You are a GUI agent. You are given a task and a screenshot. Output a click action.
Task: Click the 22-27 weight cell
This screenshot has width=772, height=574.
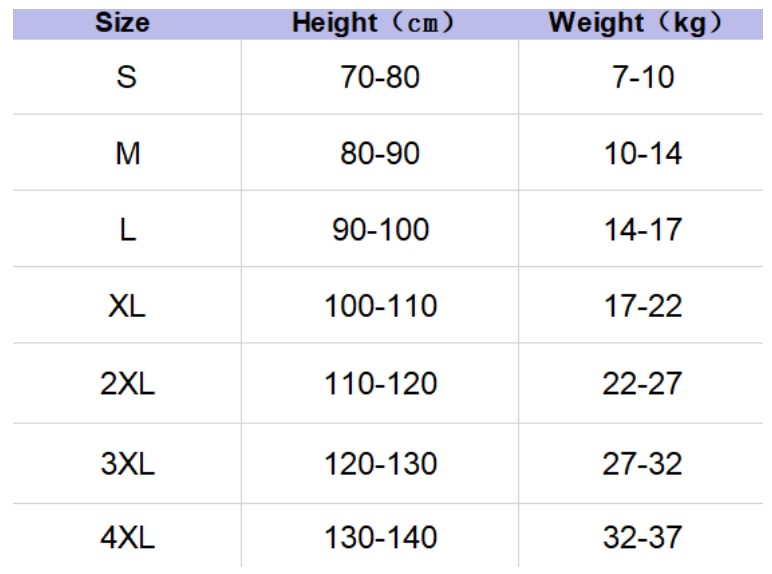641,385
